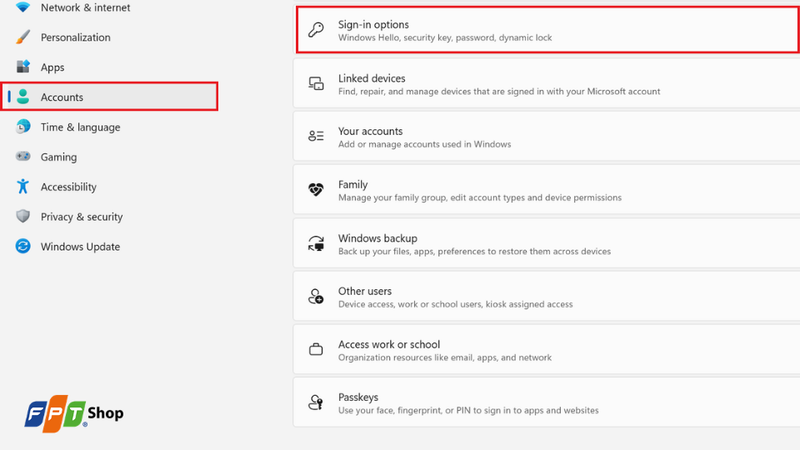Open Other users settings
This screenshot has height=450, width=800.
click(546, 296)
